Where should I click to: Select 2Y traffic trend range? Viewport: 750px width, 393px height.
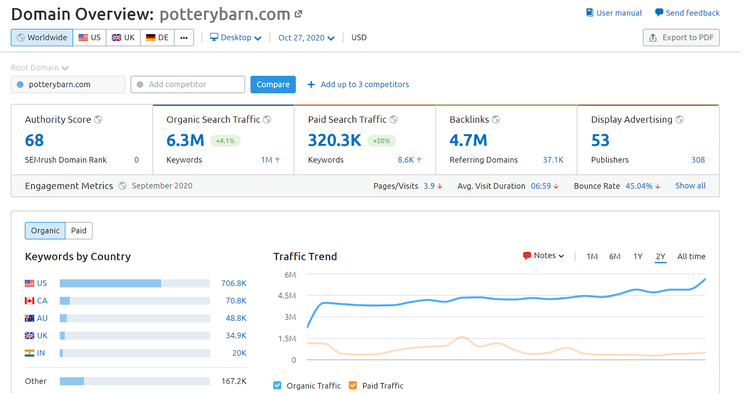click(661, 257)
